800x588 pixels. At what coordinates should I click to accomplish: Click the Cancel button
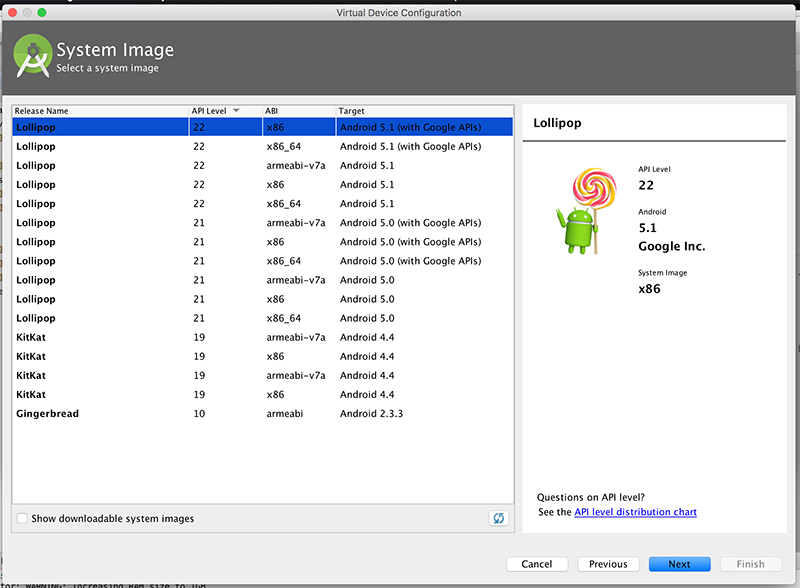tap(537, 564)
